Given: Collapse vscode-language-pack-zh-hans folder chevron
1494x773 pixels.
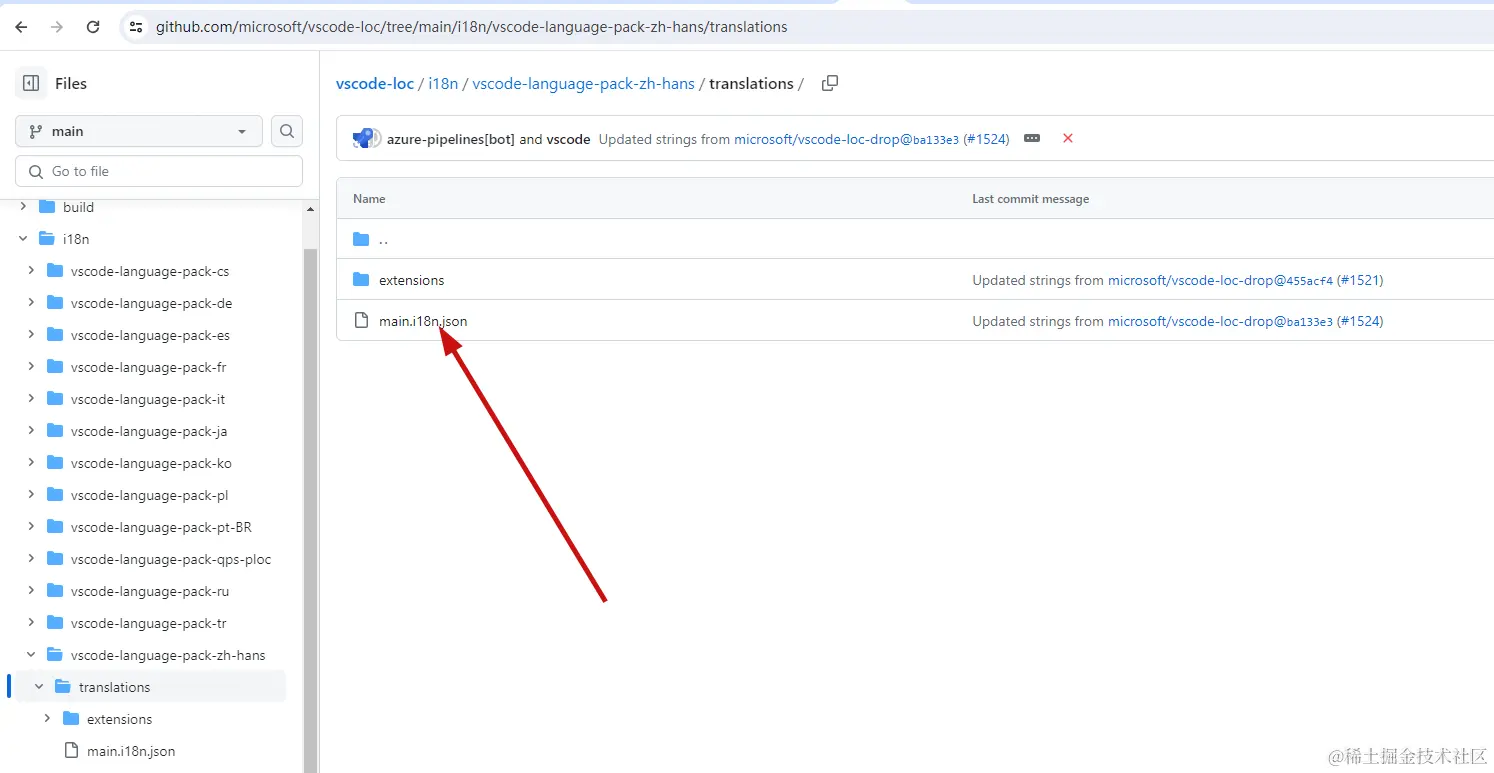Looking at the screenshot, I should tap(31, 655).
